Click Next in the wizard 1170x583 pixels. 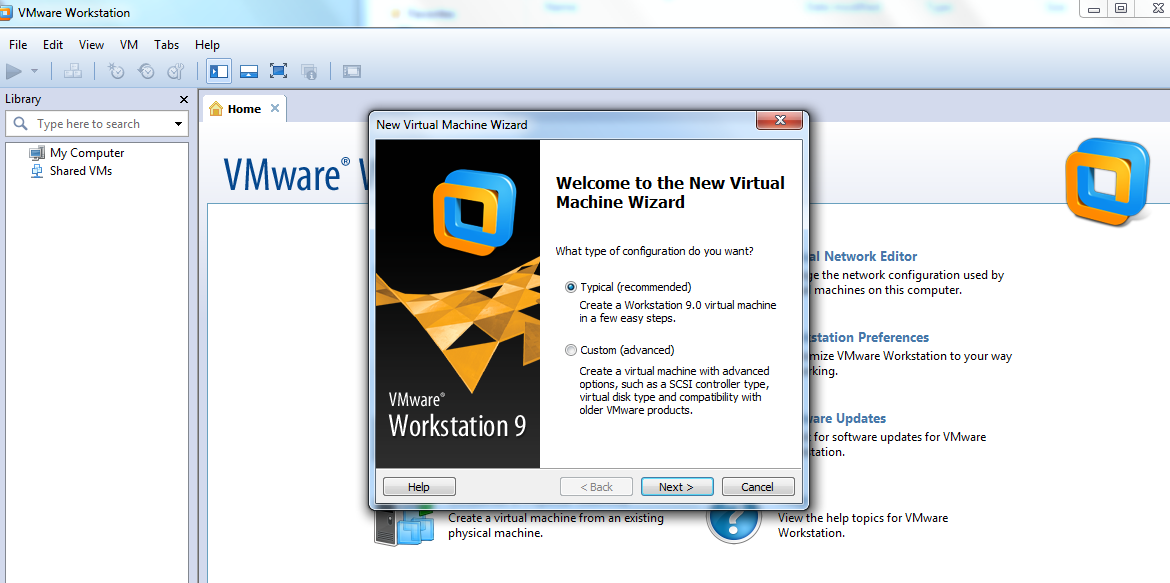point(677,486)
